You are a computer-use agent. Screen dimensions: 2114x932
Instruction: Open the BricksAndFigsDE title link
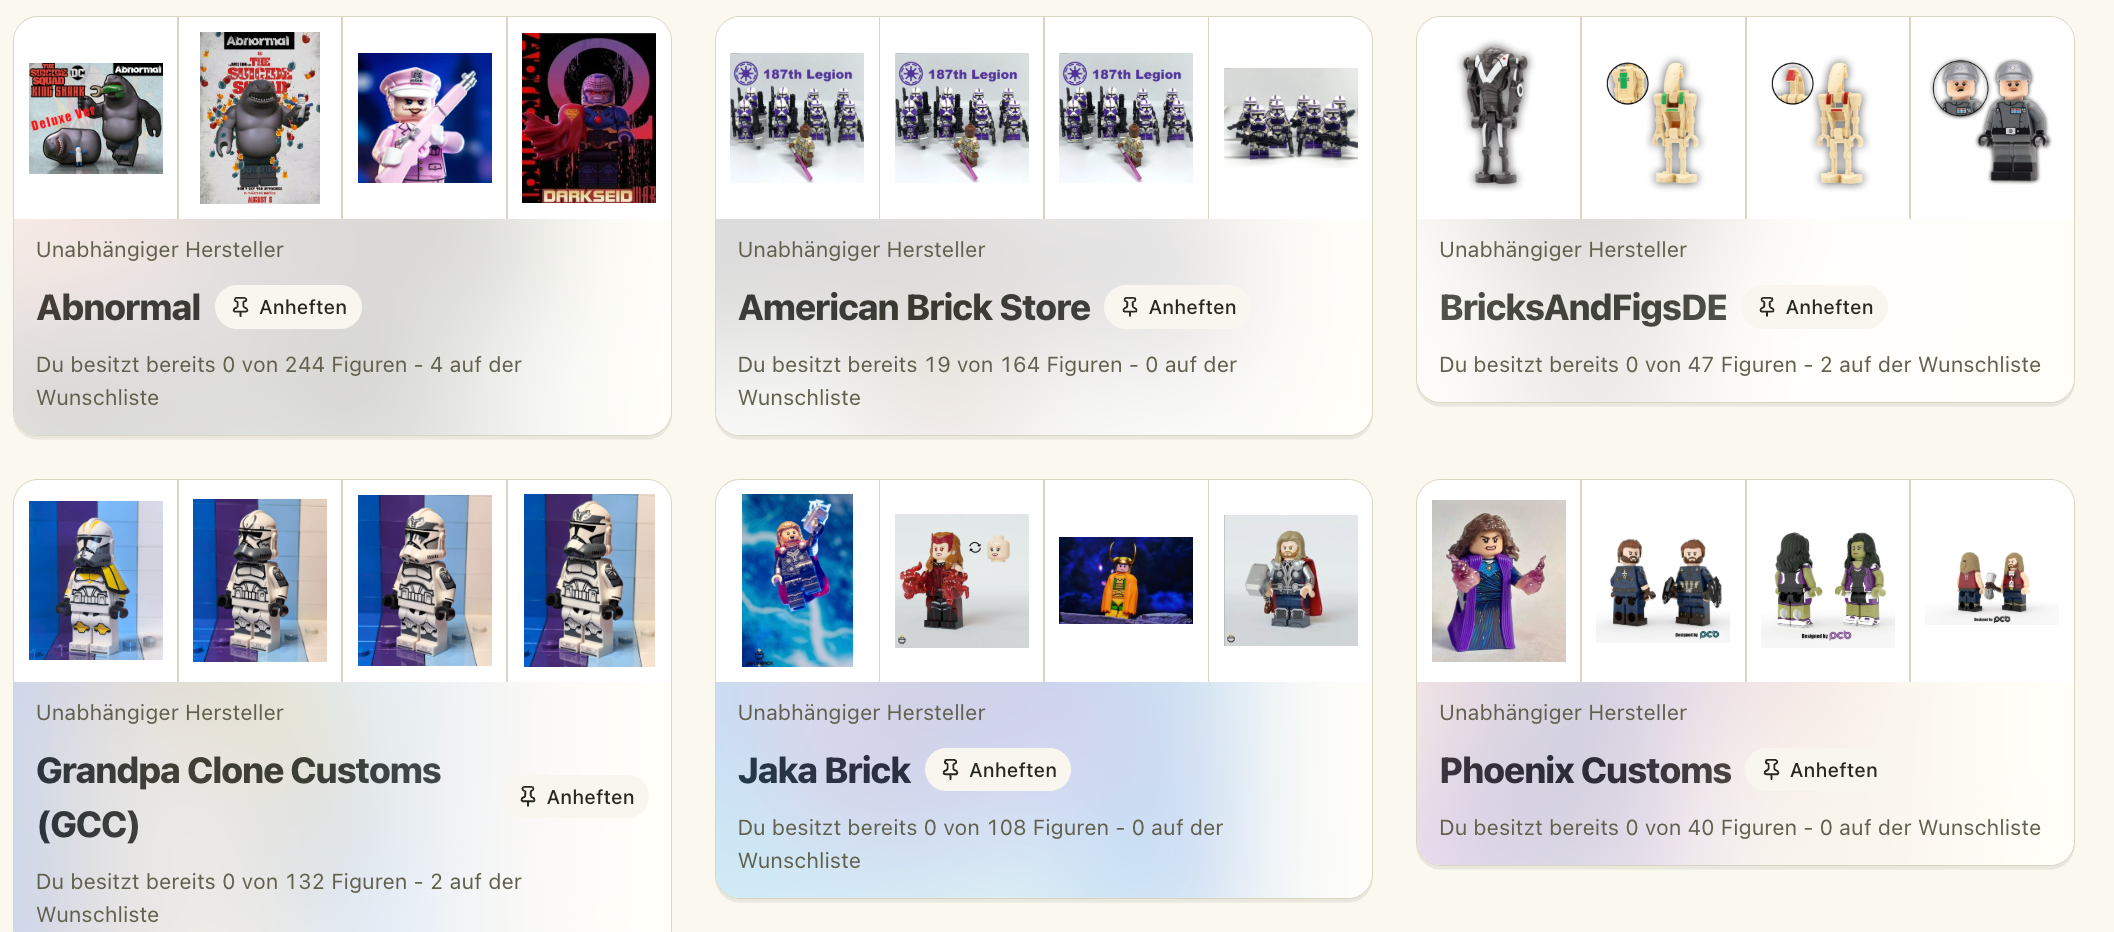1583,307
